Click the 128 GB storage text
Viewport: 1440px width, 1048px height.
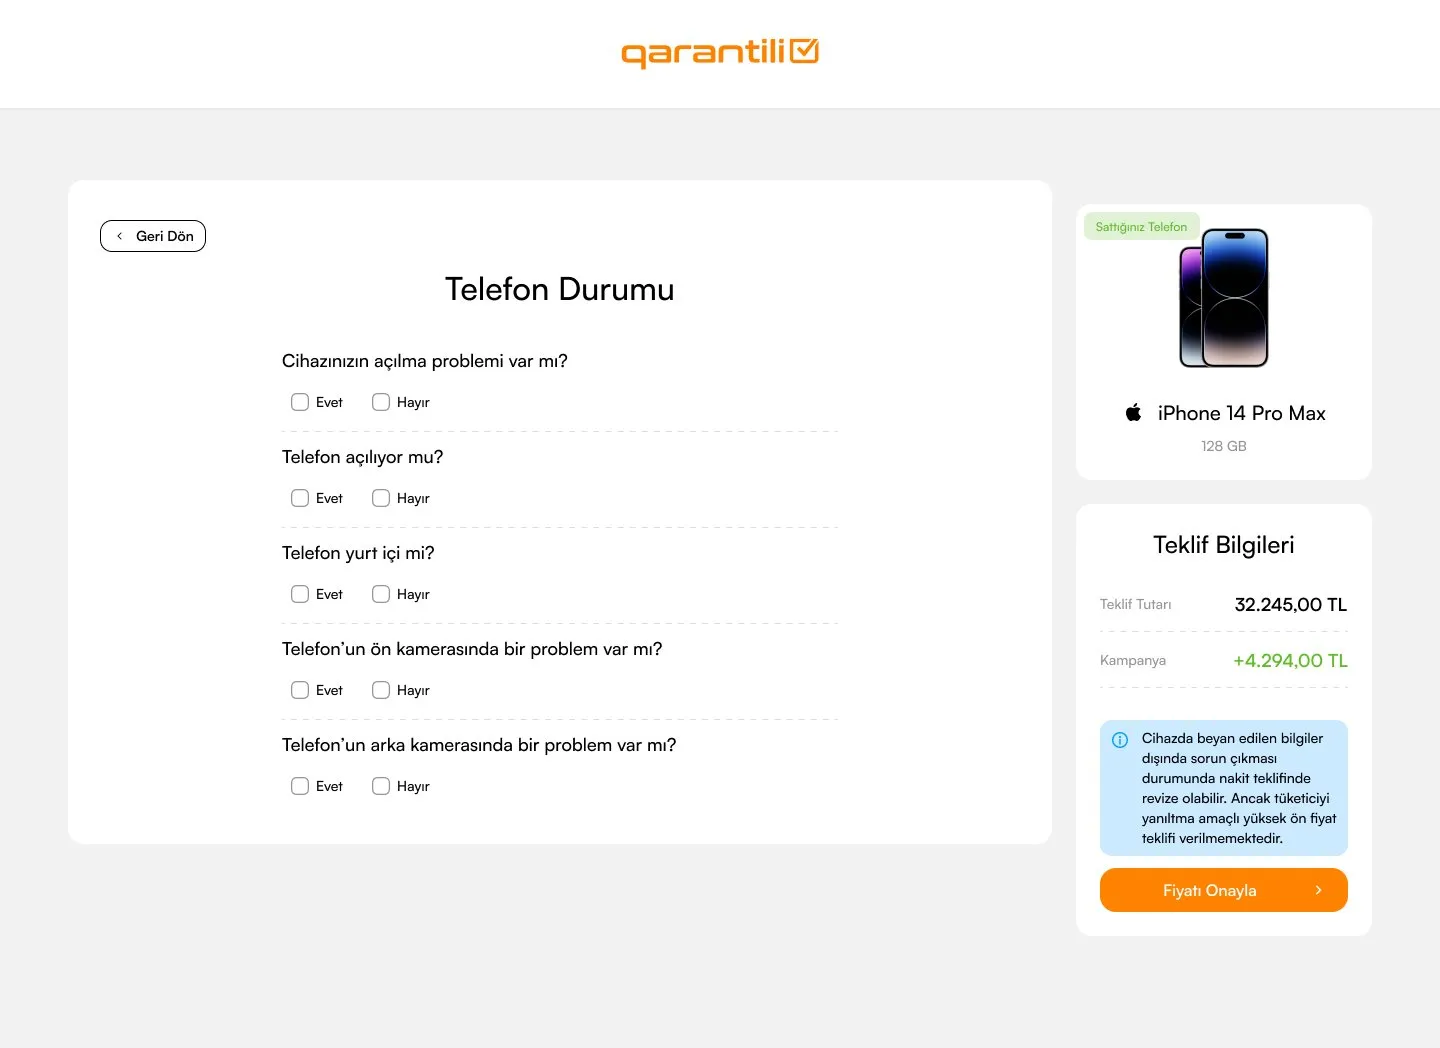tap(1224, 446)
